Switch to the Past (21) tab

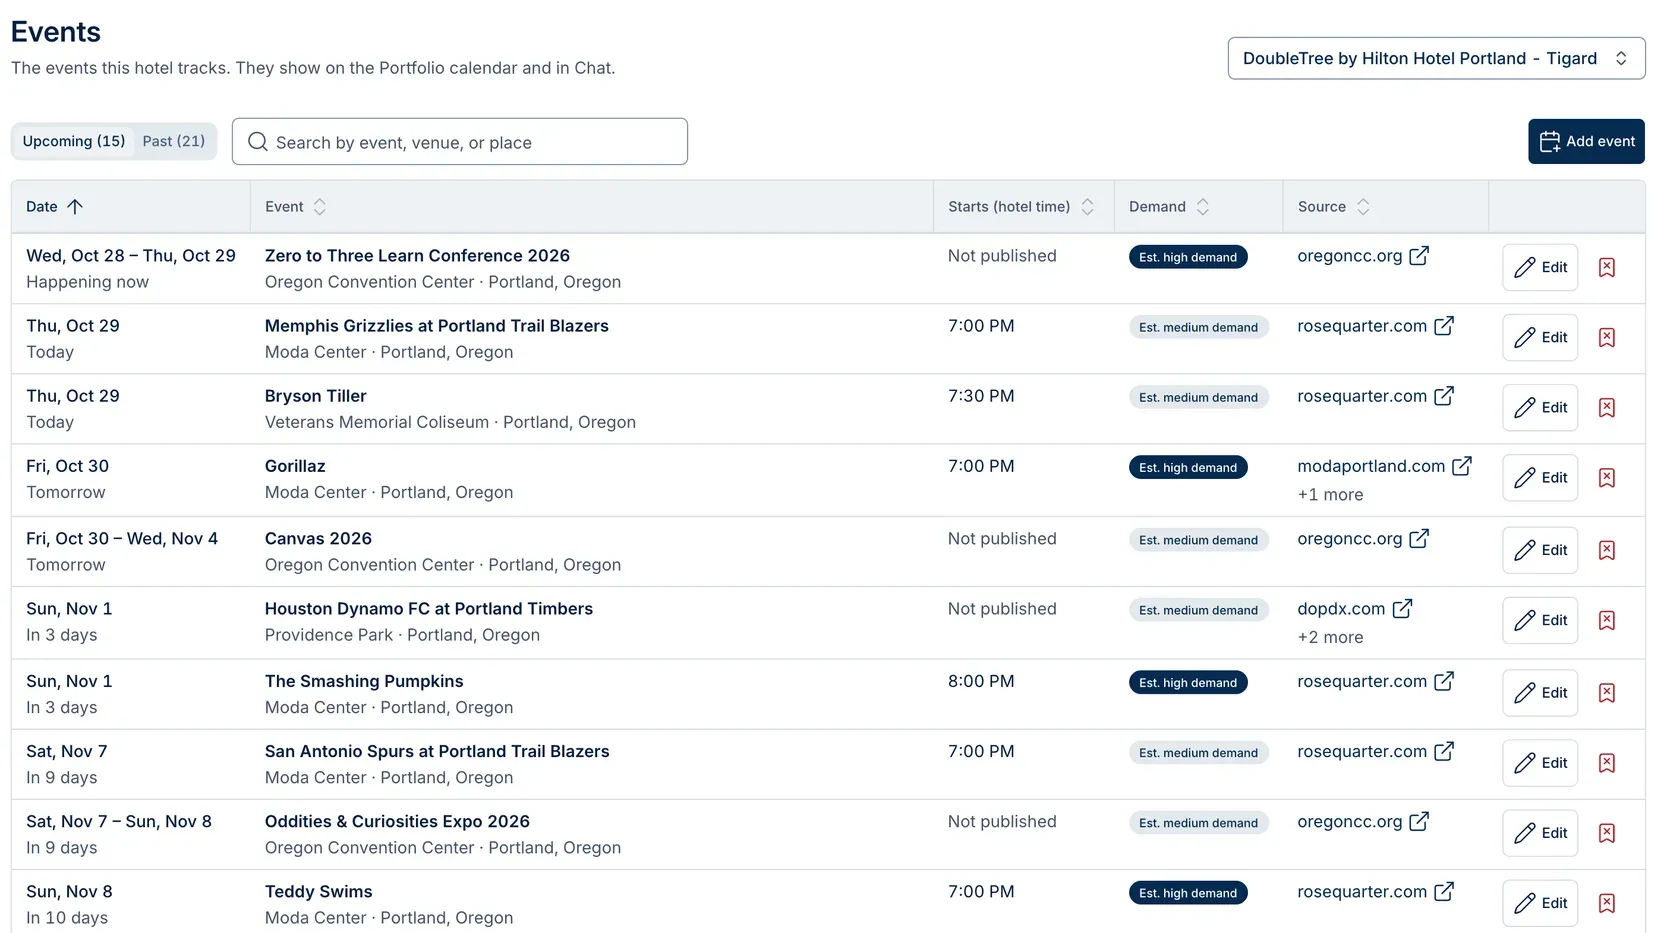point(174,141)
